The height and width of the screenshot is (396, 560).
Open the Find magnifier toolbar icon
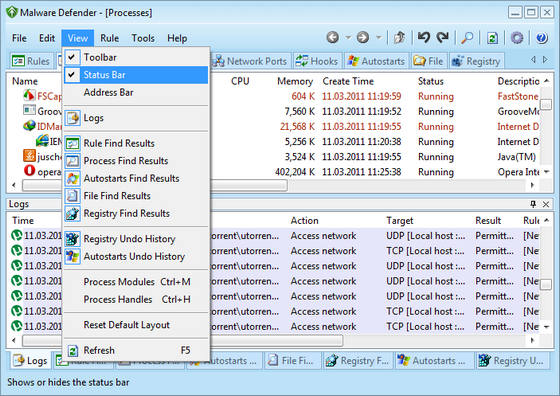(x=467, y=37)
